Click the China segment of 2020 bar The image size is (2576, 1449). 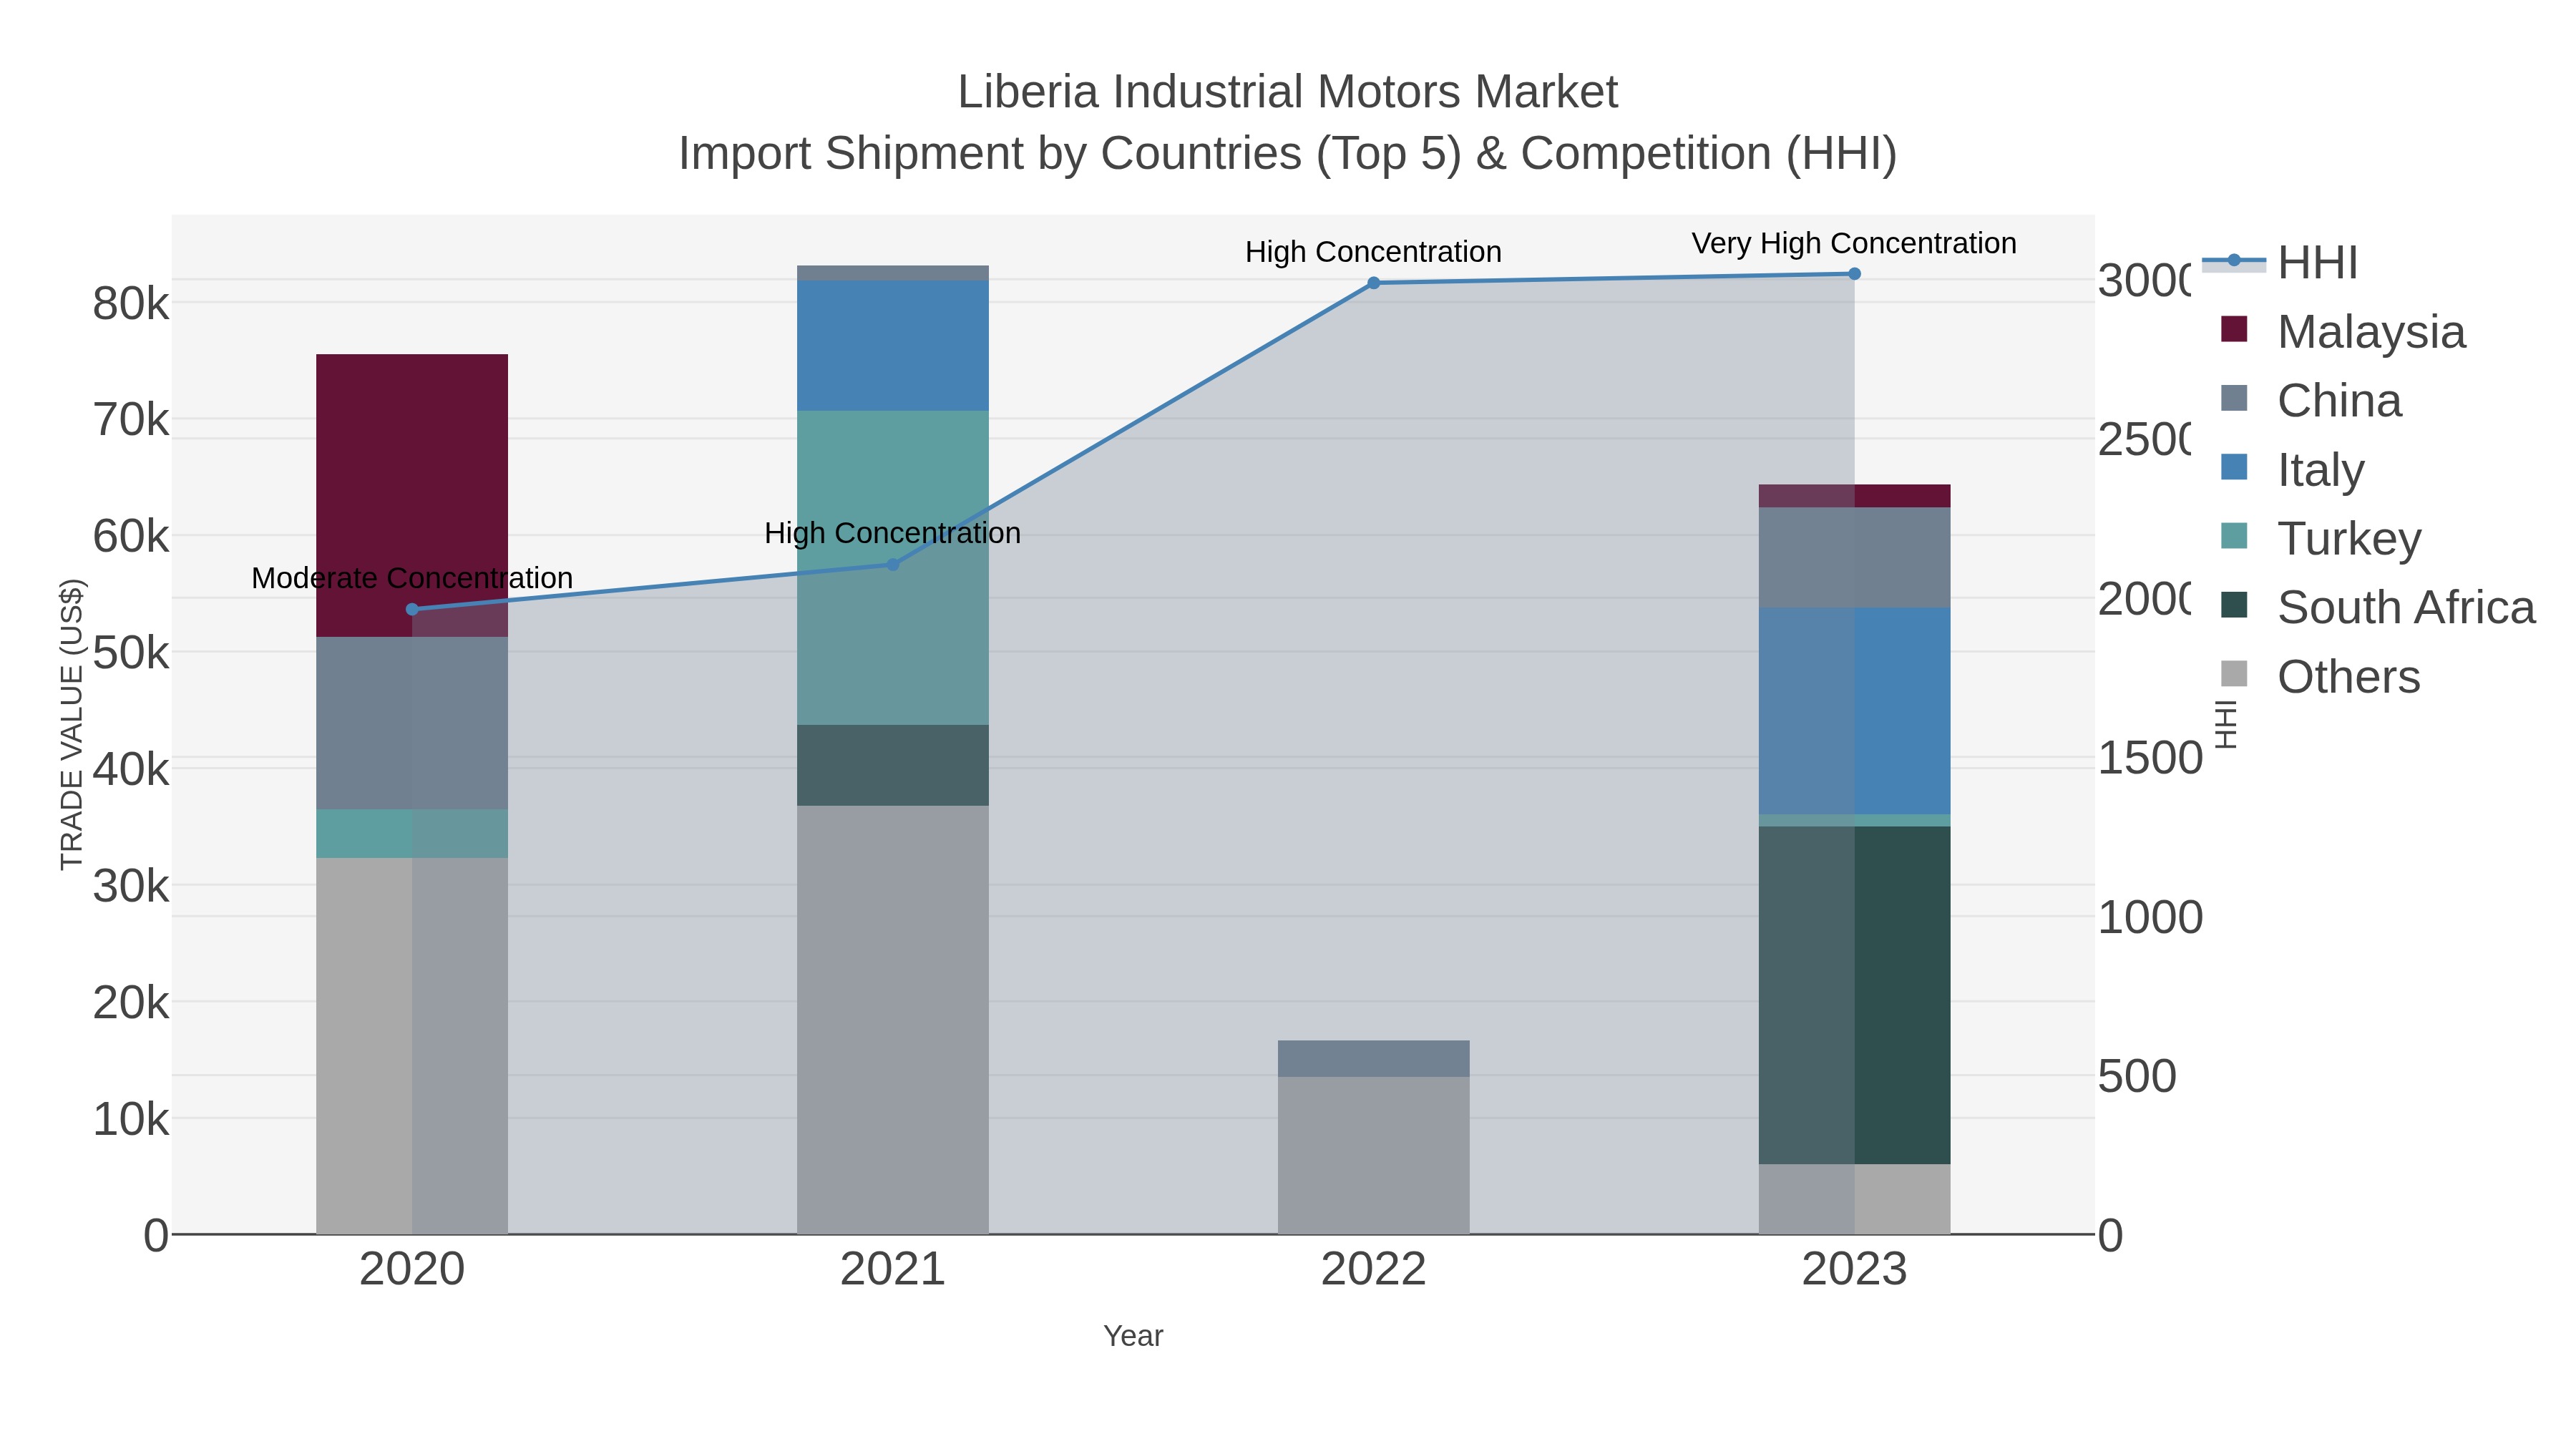click(412, 723)
